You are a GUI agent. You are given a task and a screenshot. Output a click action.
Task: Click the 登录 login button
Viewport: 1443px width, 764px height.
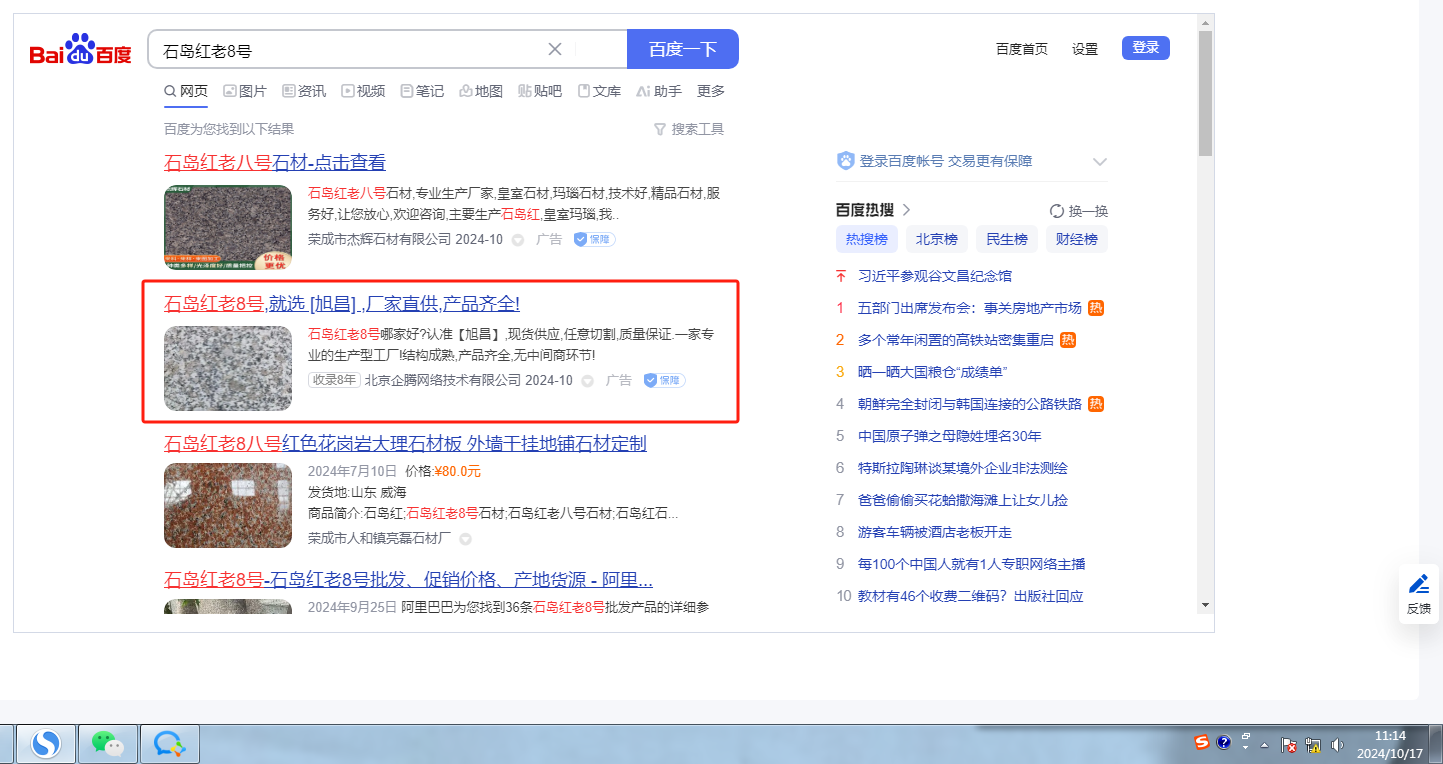(1145, 48)
